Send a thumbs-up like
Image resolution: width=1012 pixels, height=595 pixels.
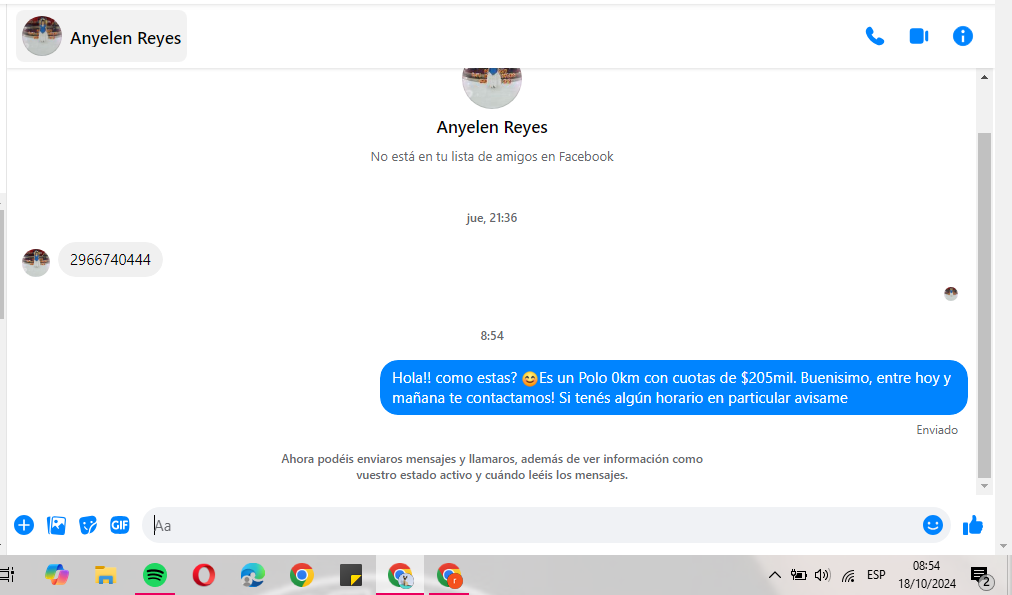(x=972, y=525)
